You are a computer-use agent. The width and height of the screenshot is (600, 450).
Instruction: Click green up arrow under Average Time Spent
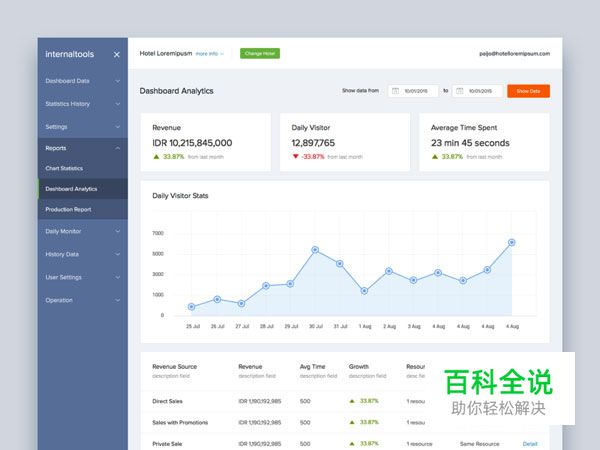[435, 157]
